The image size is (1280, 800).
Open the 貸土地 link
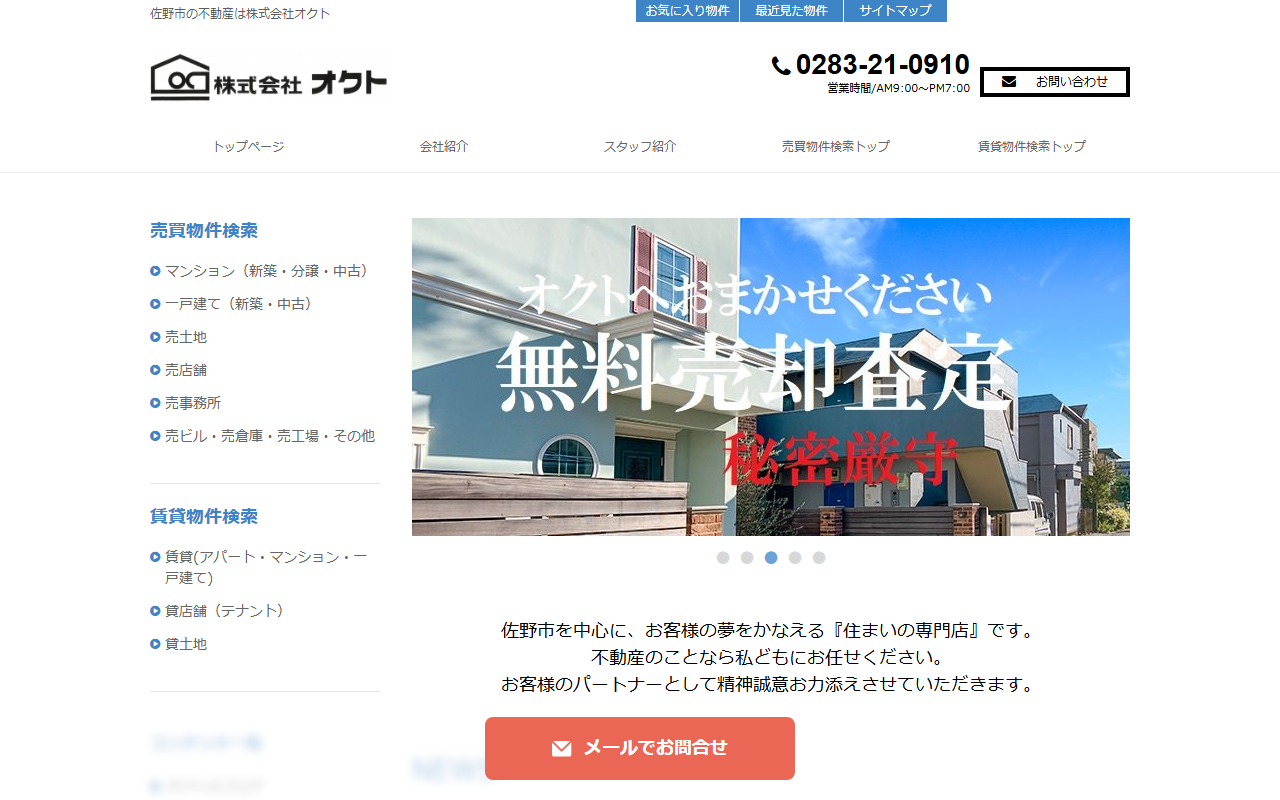186,644
